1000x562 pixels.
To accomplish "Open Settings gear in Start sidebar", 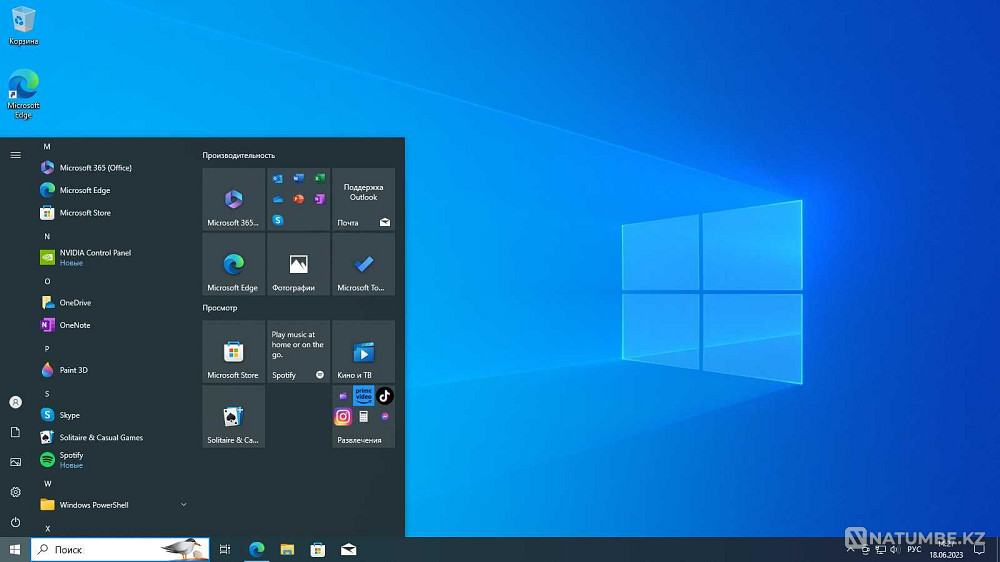I will pos(15,492).
